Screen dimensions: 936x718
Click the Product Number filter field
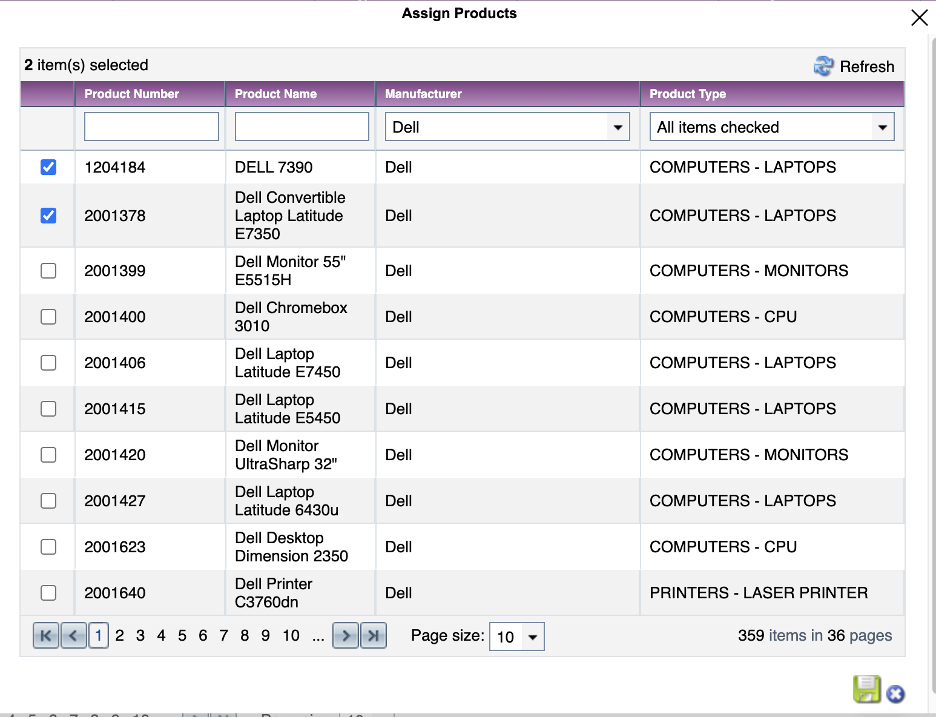point(151,127)
